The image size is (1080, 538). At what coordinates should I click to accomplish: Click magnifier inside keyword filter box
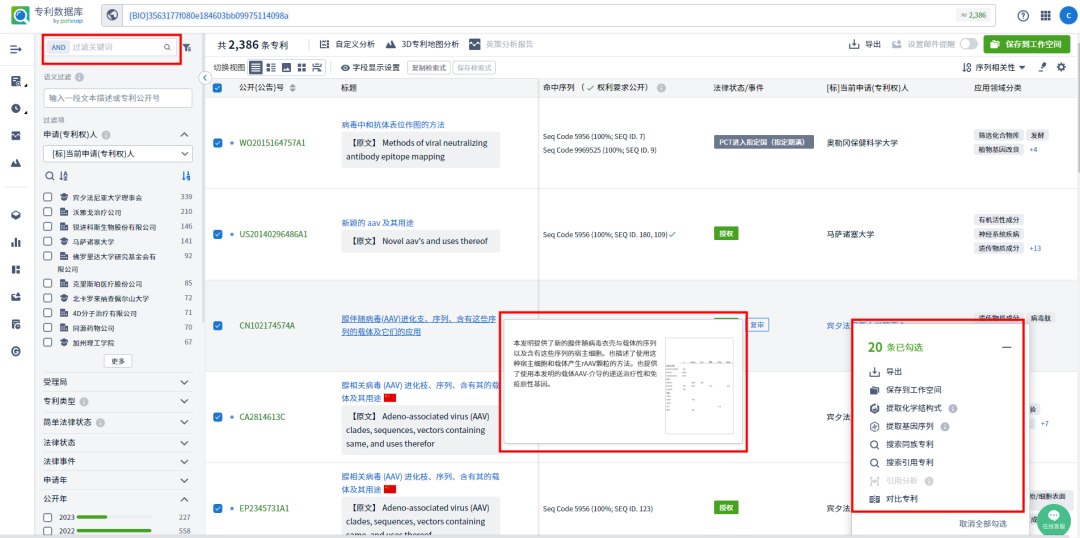coord(167,48)
